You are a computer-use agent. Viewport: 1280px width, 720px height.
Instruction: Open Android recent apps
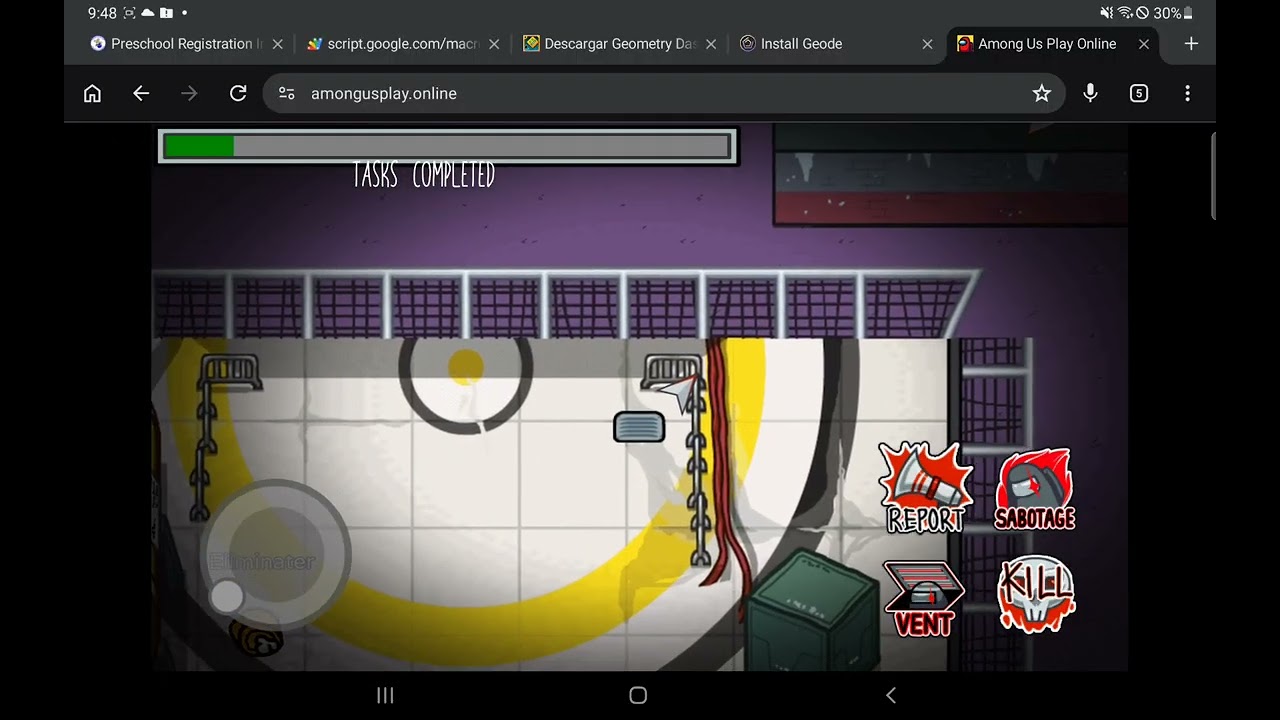[x=385, y=695]
